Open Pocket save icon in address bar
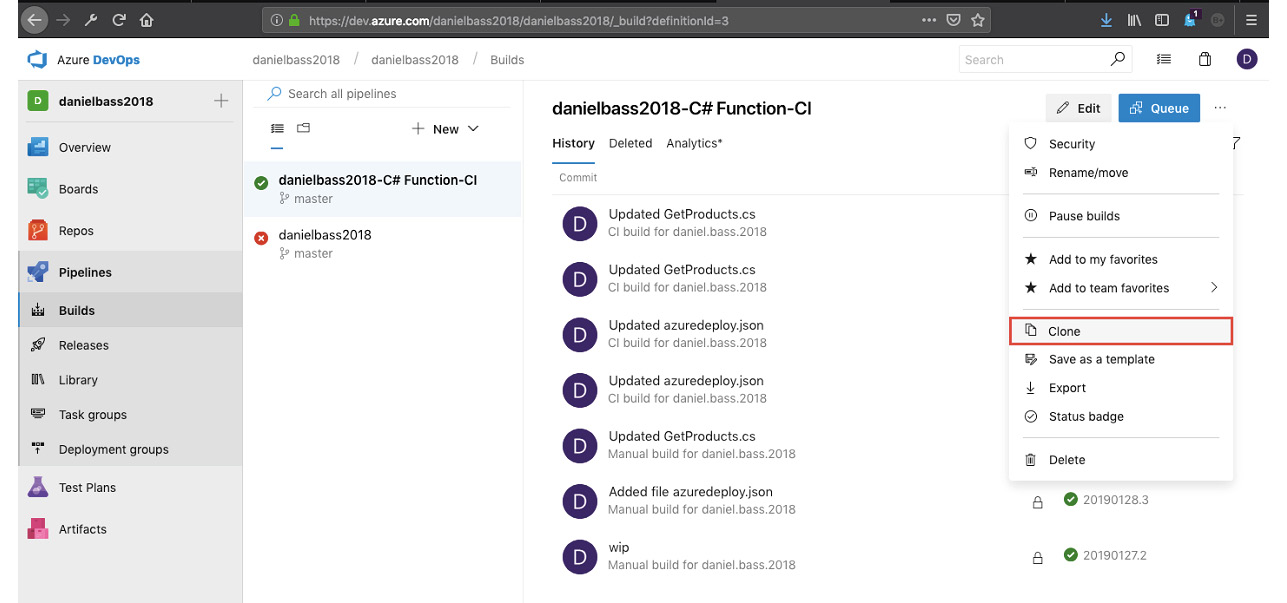This screenshot has width=1287, height=603. pos(954,19)
